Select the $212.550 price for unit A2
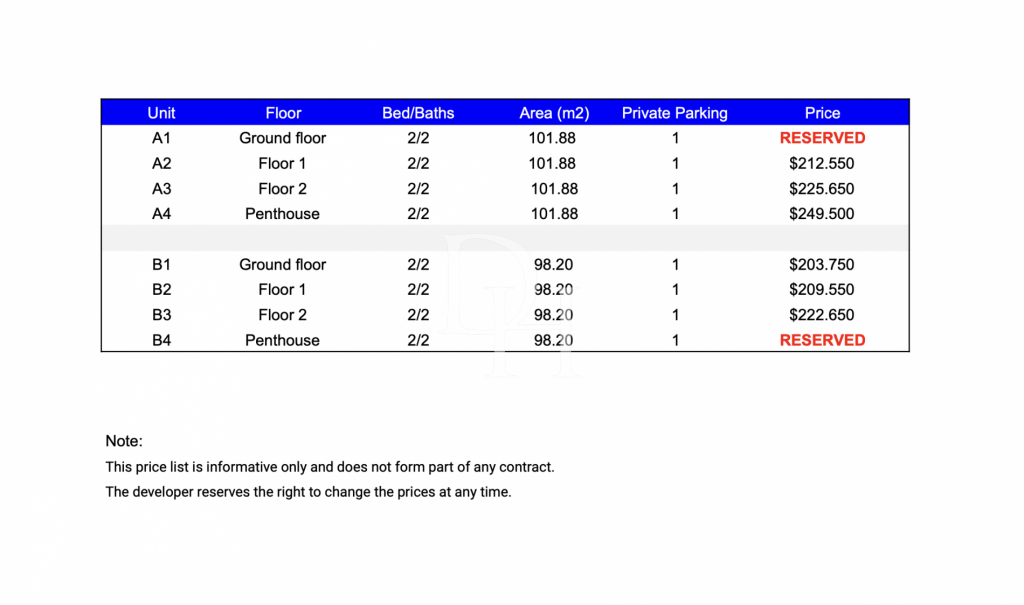Viewport: 1024px width, 605px height. (x=822, y=163)
